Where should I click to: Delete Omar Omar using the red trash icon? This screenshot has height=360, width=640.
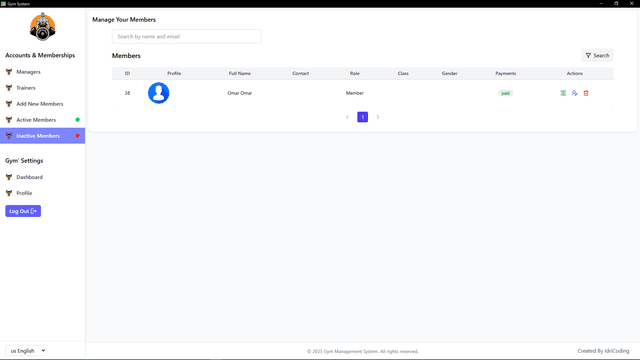pyautogui.click(x=586, y=93)
